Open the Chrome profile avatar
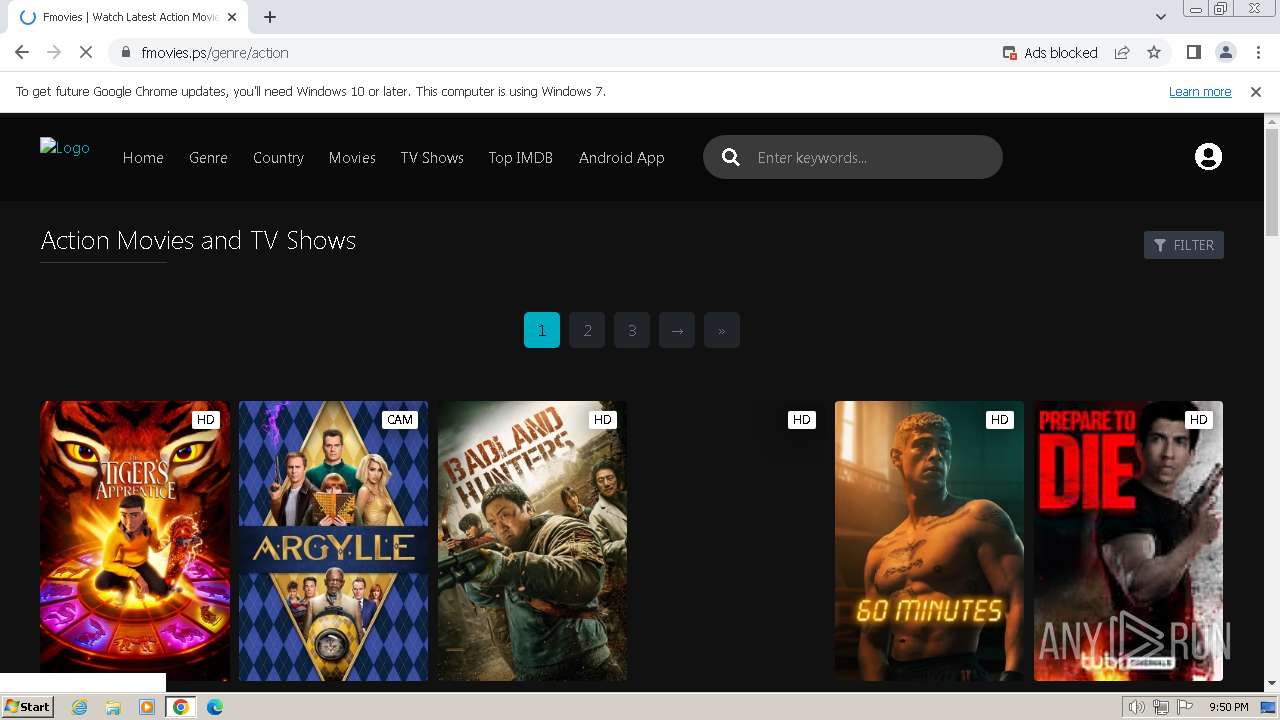Viewport: 1280px width, 720px height. point(1225,53)
